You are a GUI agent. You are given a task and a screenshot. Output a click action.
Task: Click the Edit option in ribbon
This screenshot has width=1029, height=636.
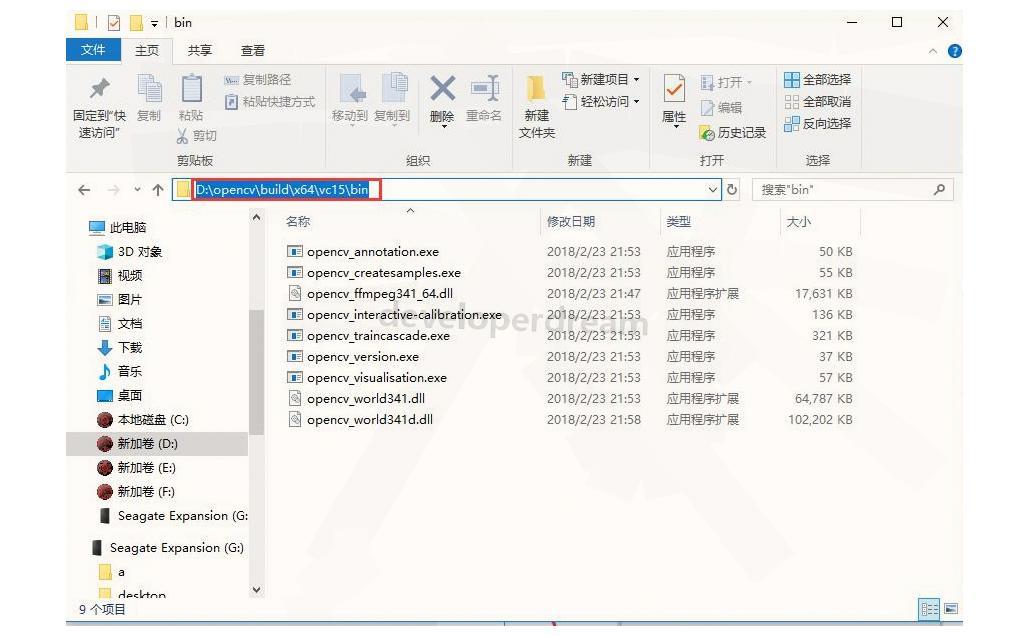pos(721,108)
